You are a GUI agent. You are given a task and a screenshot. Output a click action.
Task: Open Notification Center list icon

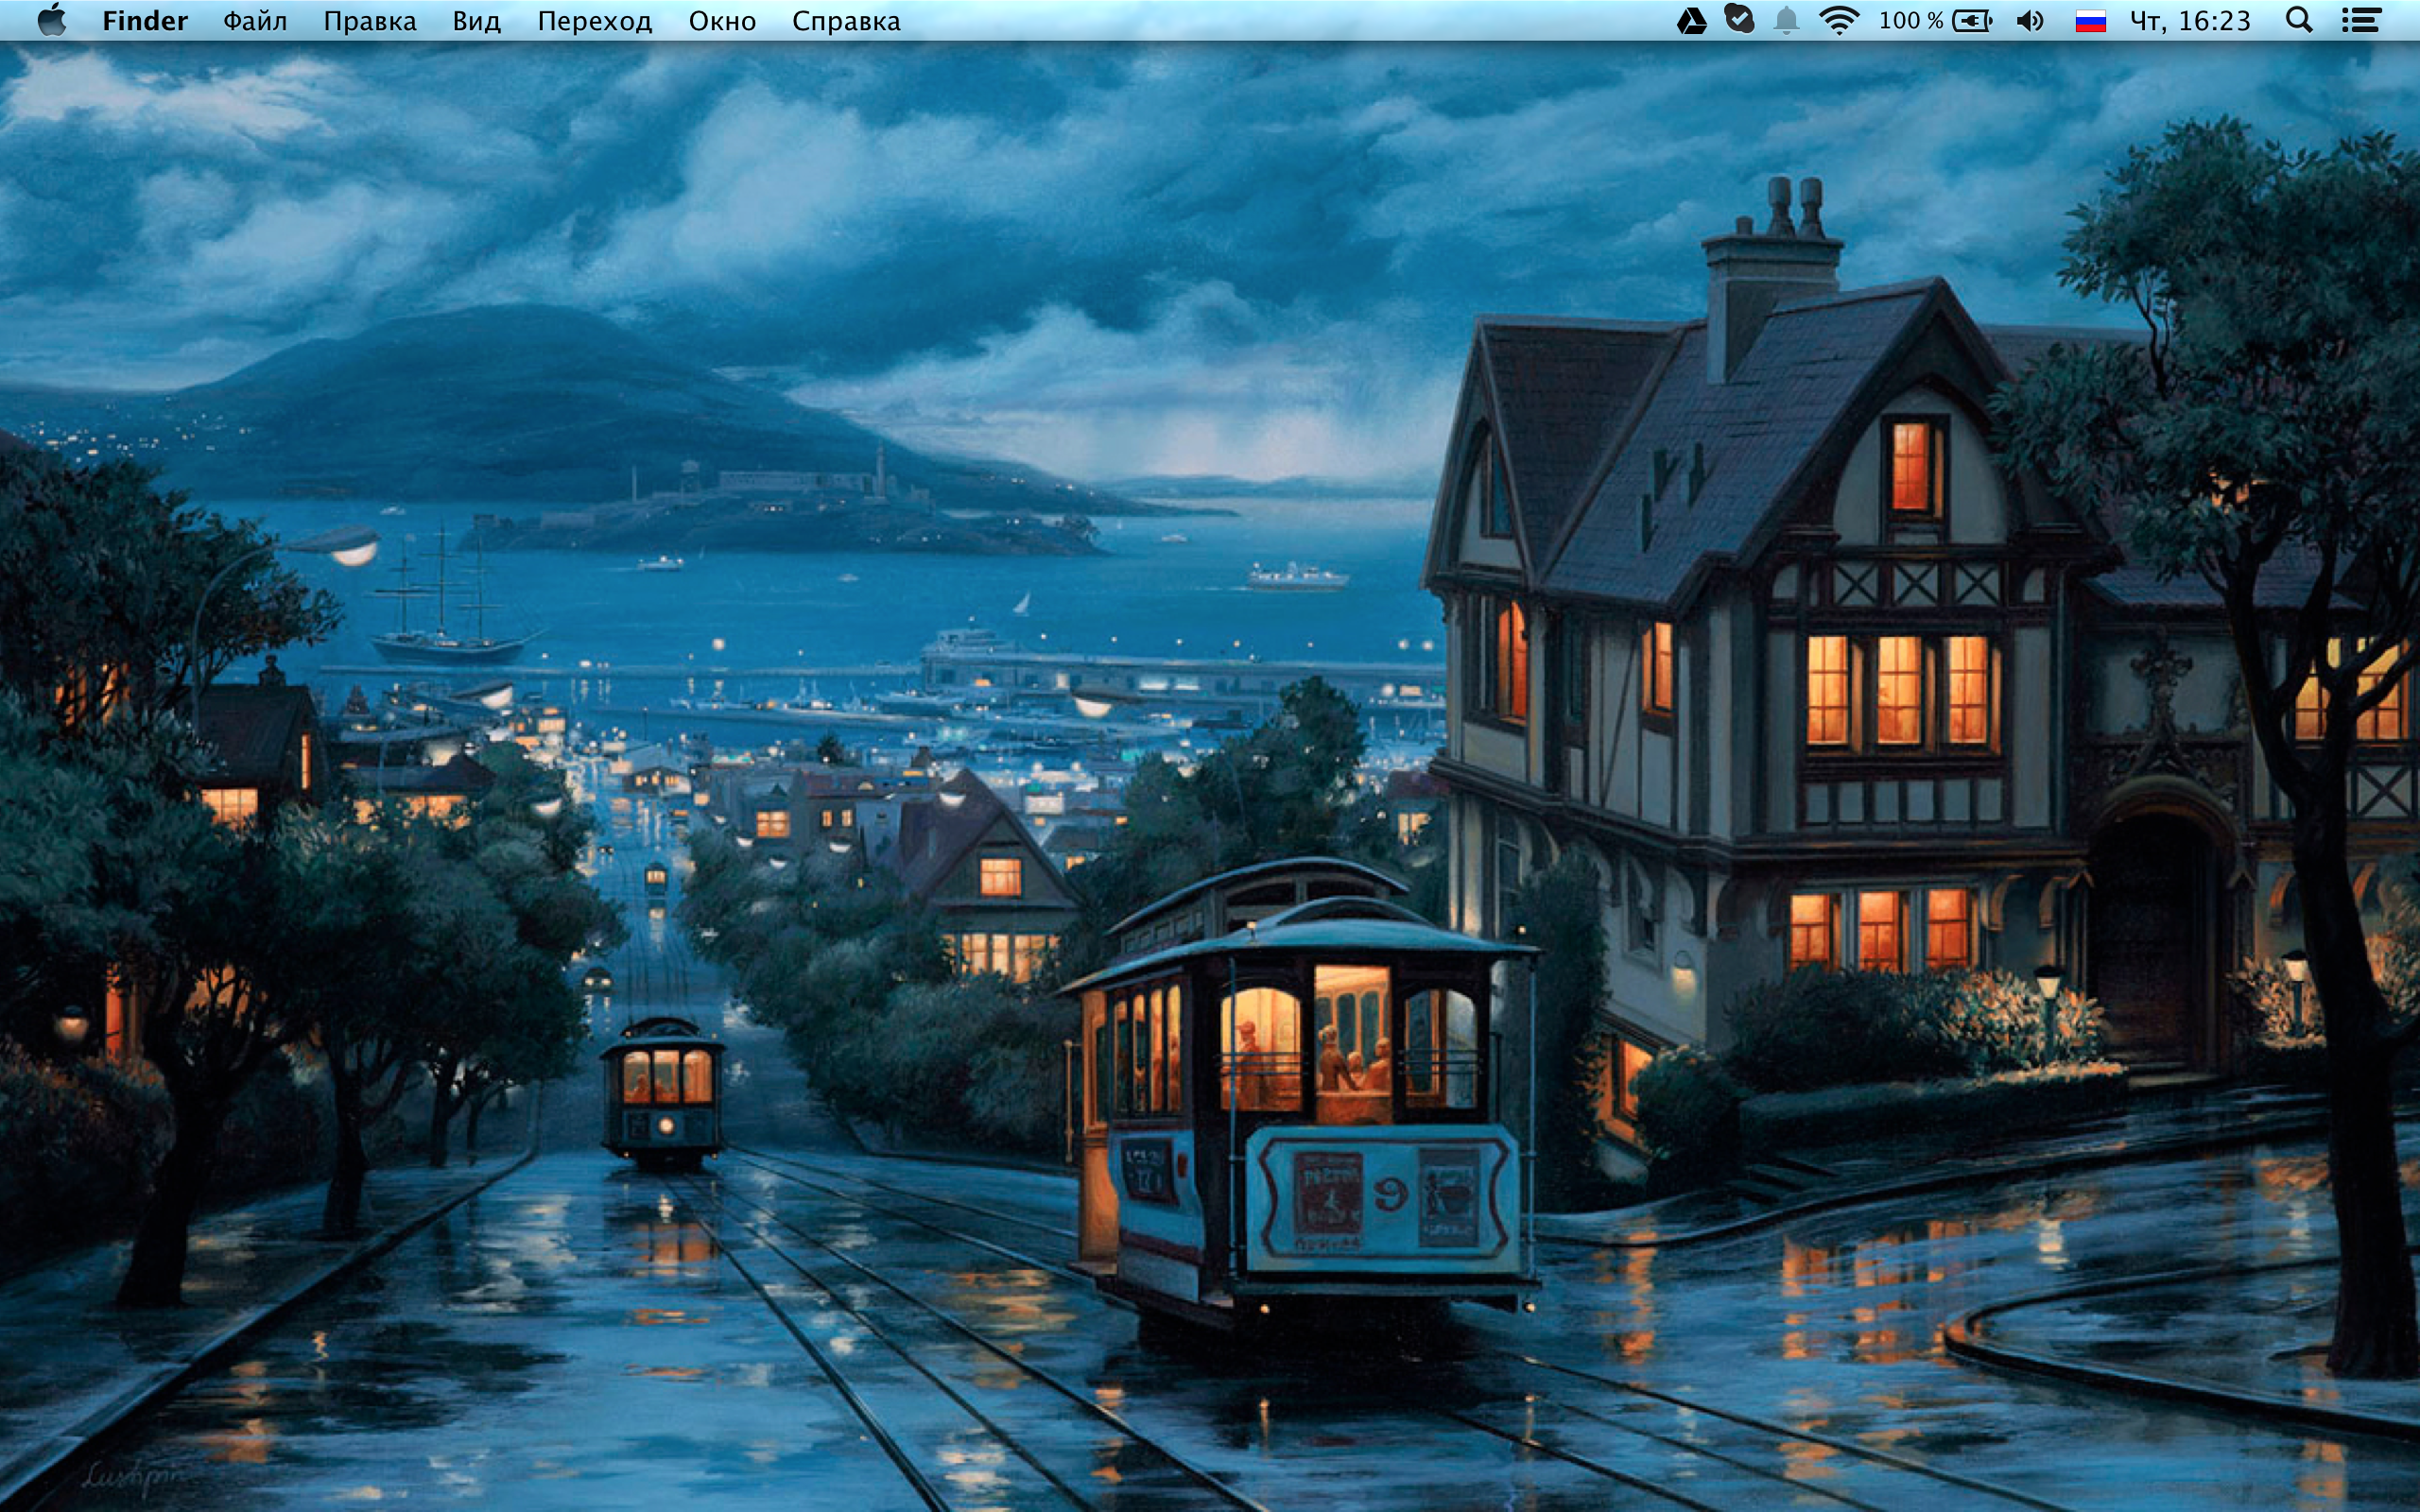[x=2361, y=21]
